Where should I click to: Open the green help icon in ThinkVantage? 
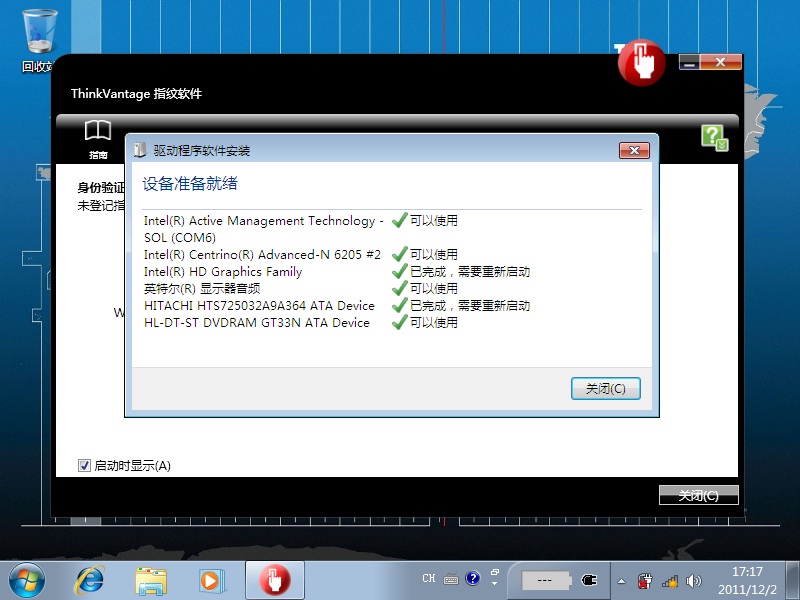[714, 138]
